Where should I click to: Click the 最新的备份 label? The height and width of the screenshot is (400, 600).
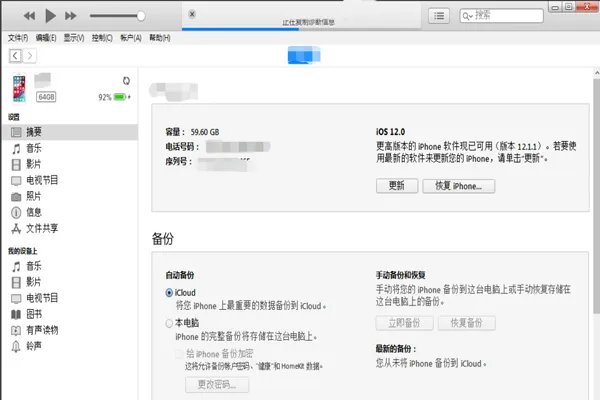click(396, 349)
